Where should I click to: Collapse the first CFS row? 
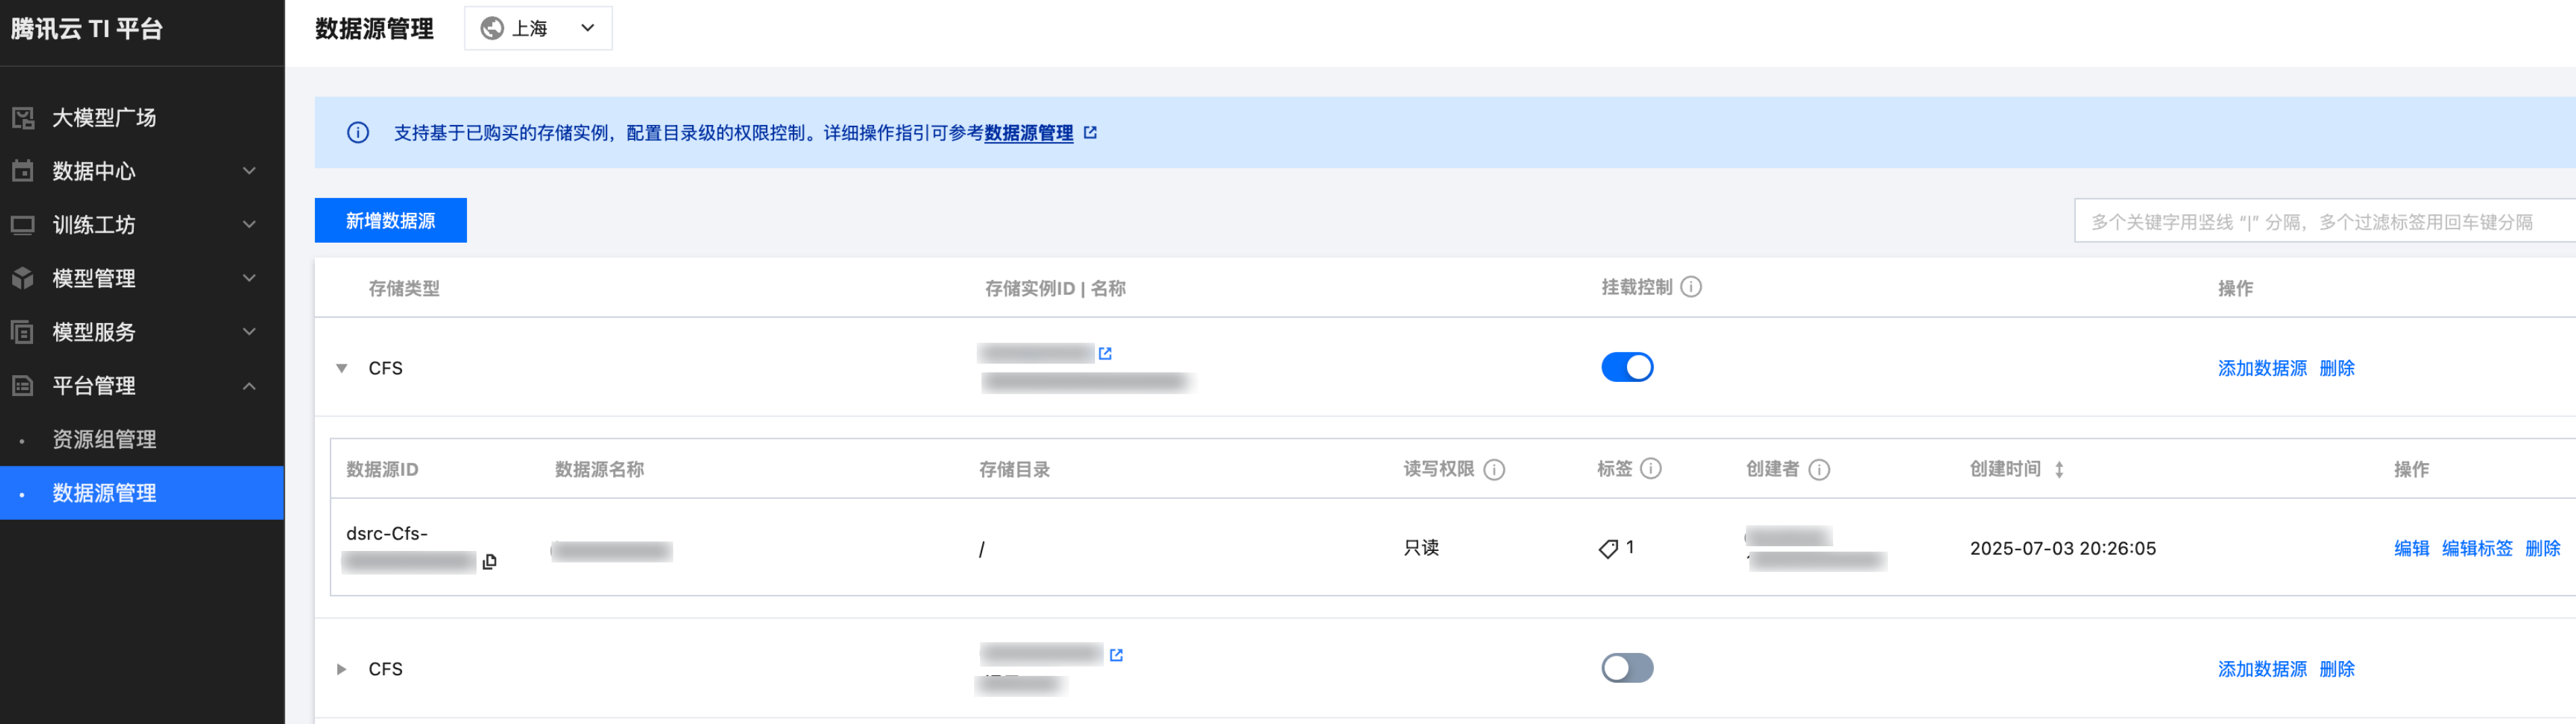[x=342, y=368]
